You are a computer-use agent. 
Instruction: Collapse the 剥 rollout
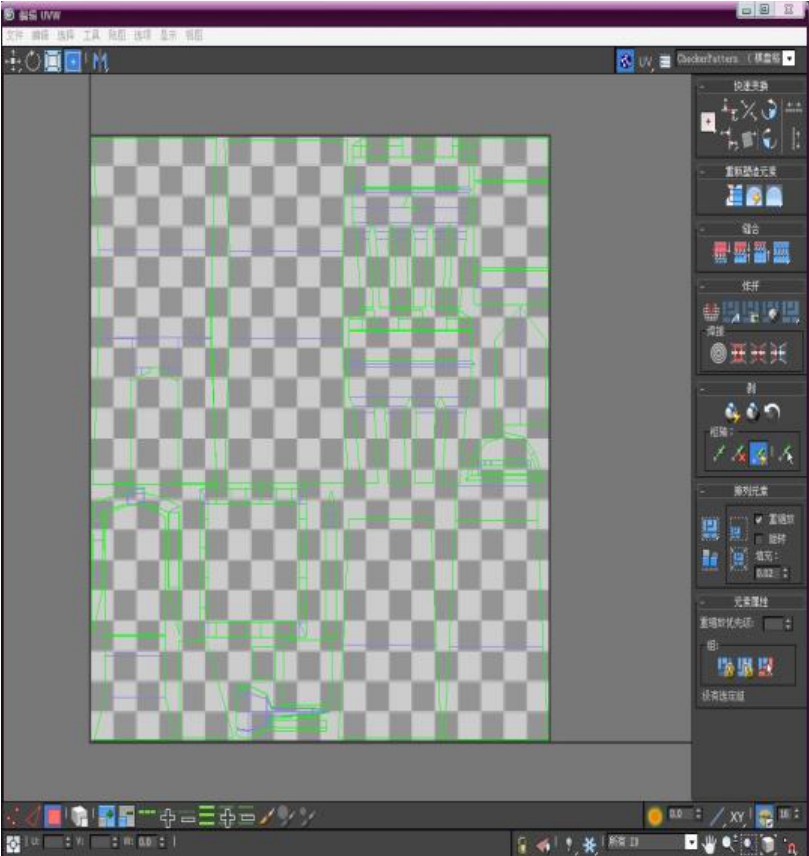750,389
